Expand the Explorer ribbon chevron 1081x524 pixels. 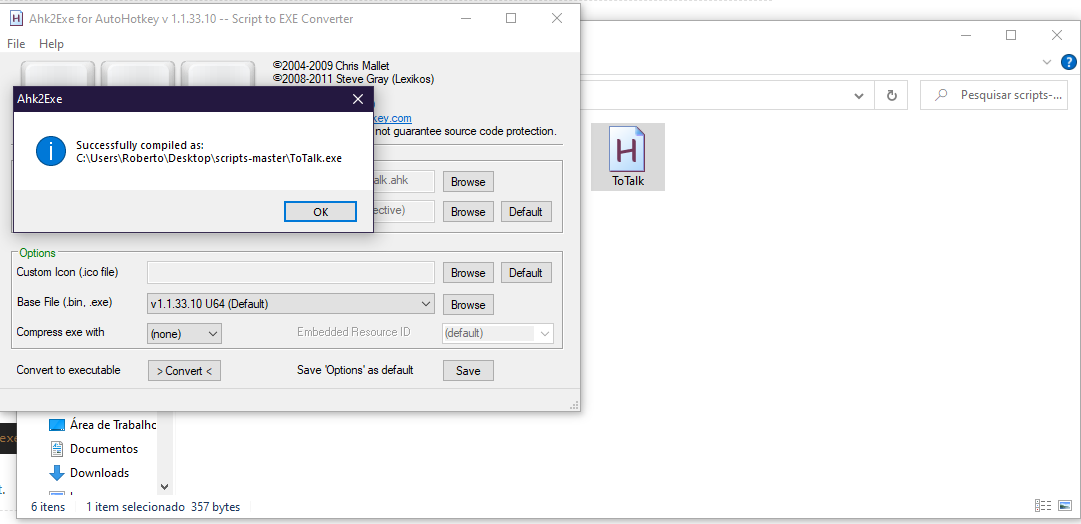(x=1048, y=62)
